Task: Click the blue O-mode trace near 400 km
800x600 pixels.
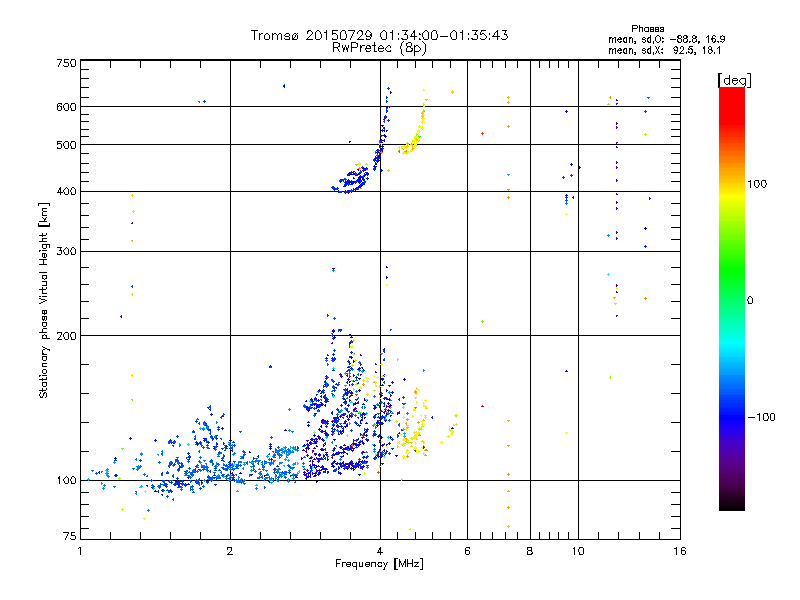Action: [352, 182]
